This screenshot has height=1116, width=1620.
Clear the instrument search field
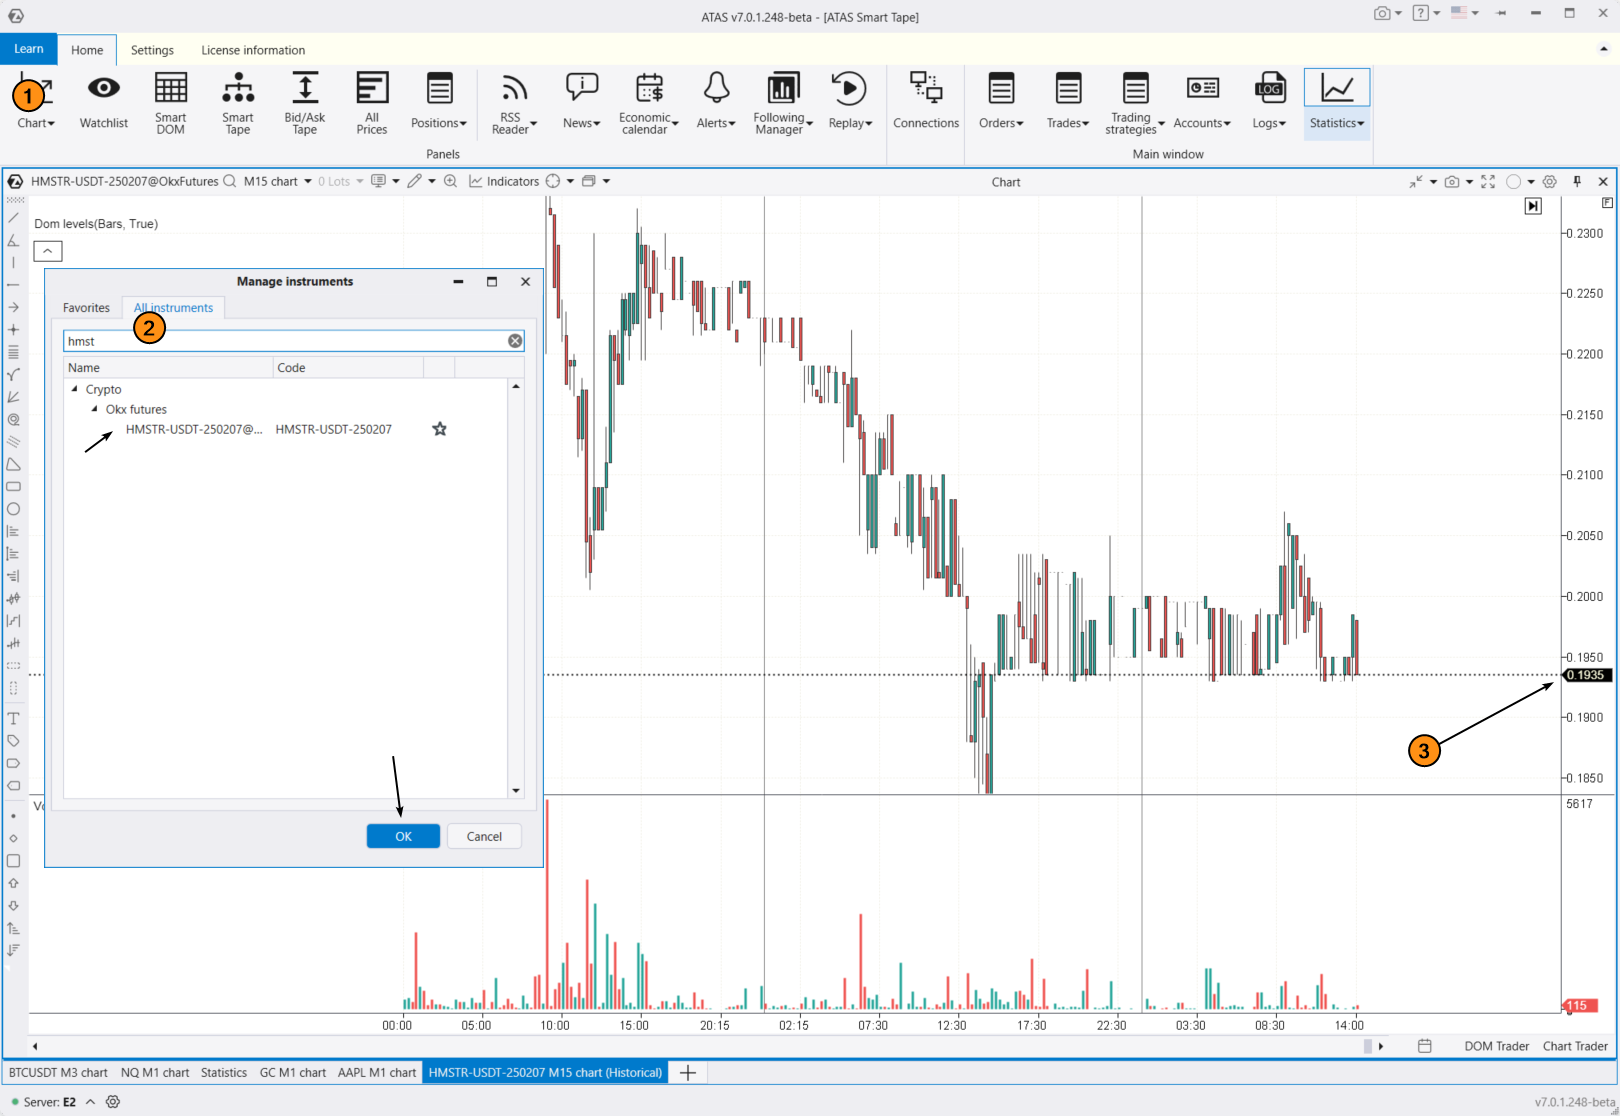pyautogui.click(x=515, y=341)
